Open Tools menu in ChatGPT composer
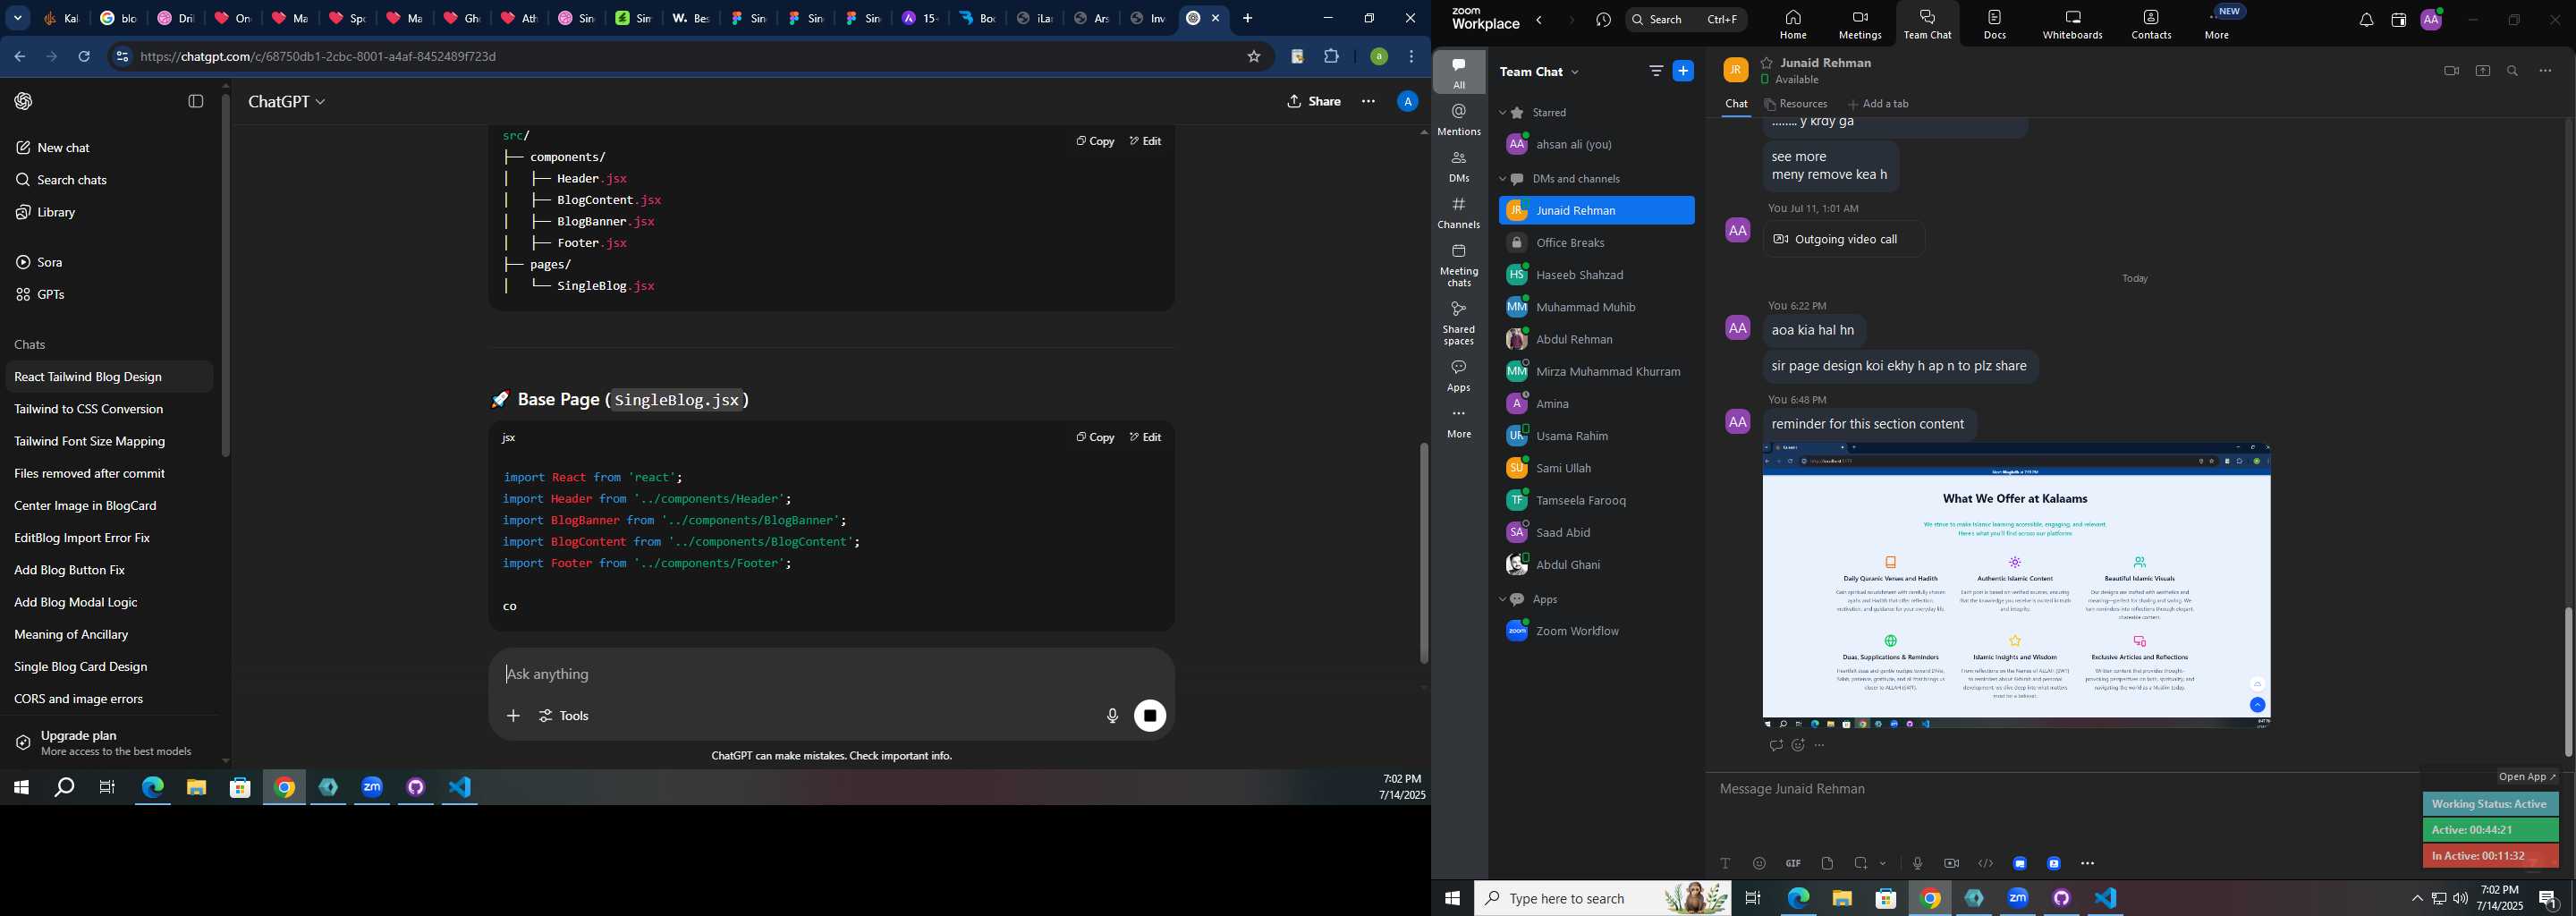The height and width of the screenshot is (916, 2576). pos(564,716)
